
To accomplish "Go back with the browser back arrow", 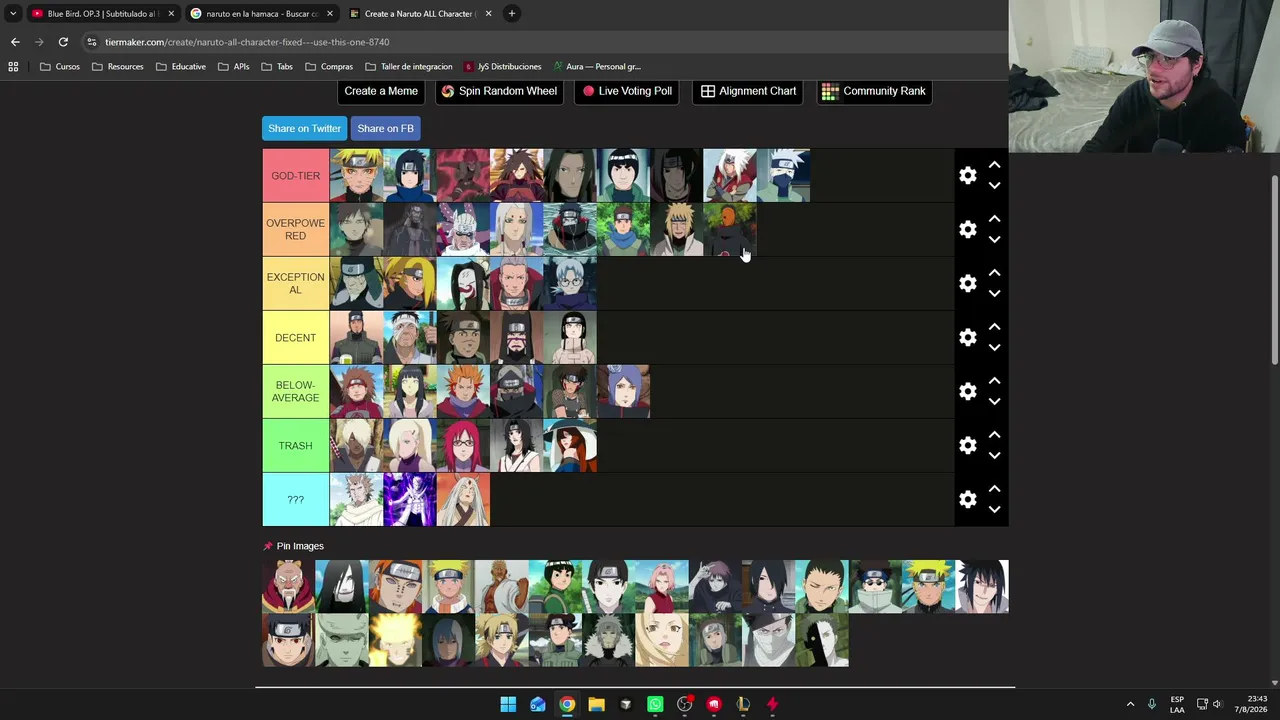I will point(15,42).
